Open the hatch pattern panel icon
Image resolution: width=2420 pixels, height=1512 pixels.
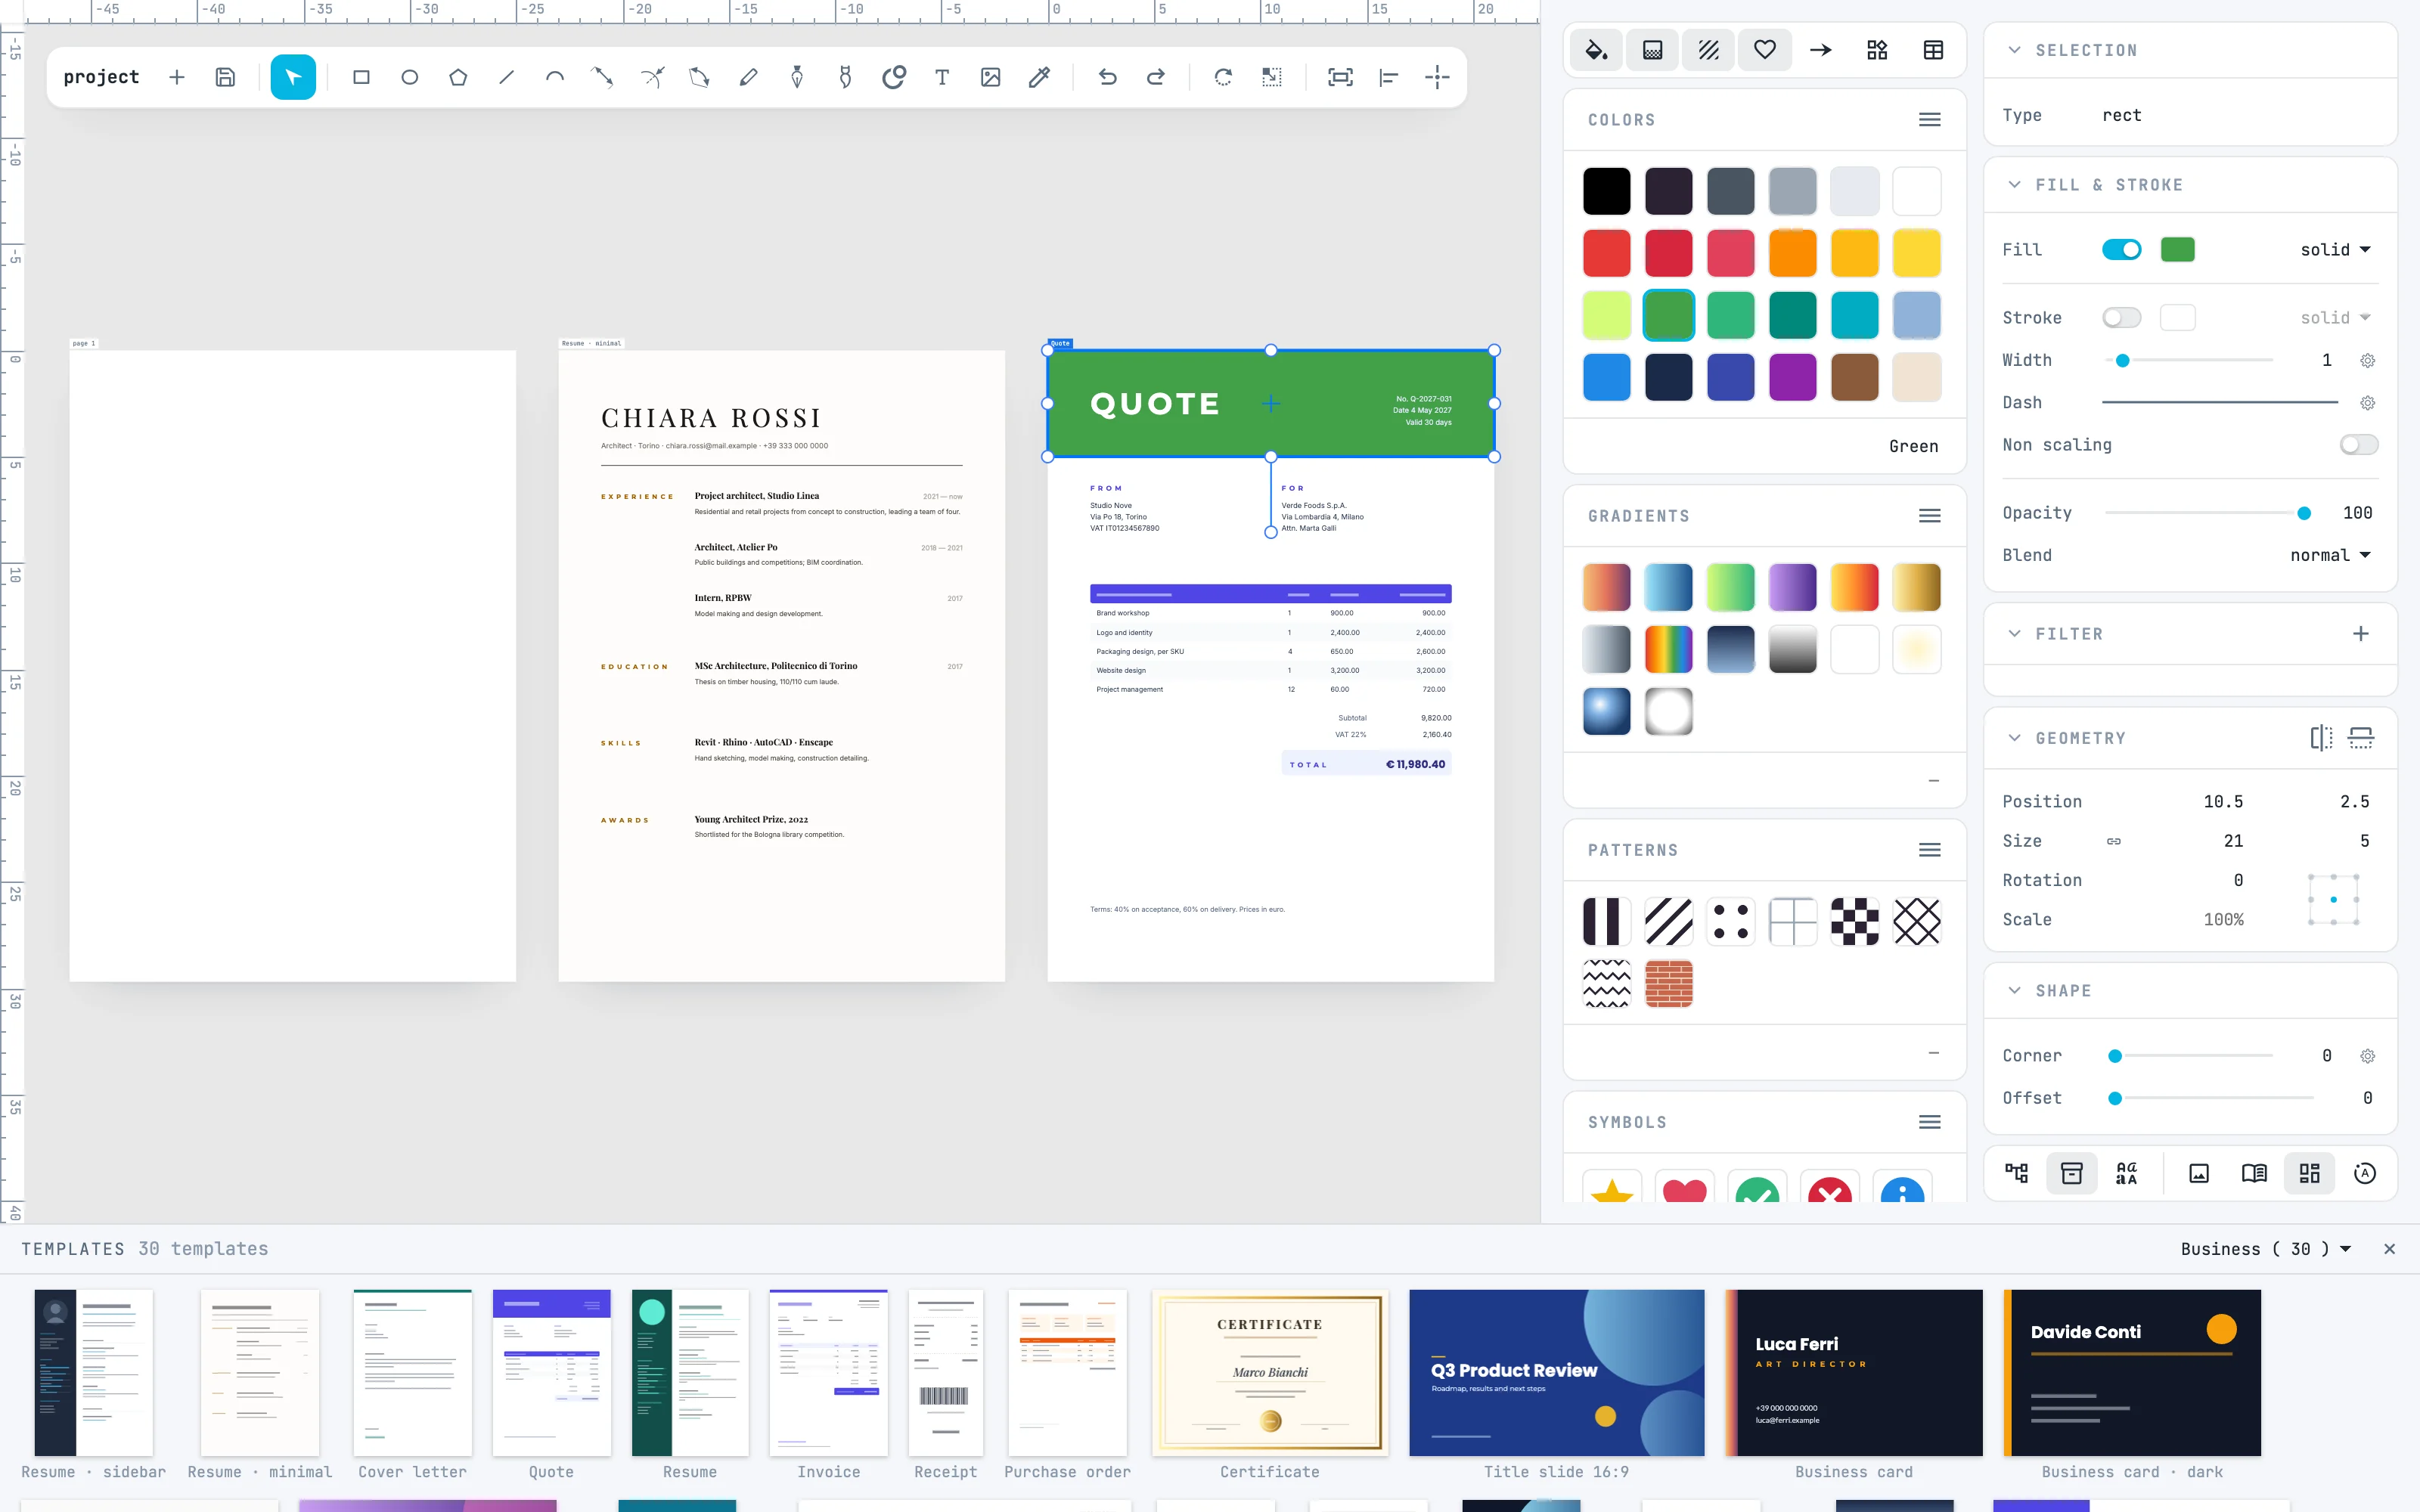[x=1709, y=50]
